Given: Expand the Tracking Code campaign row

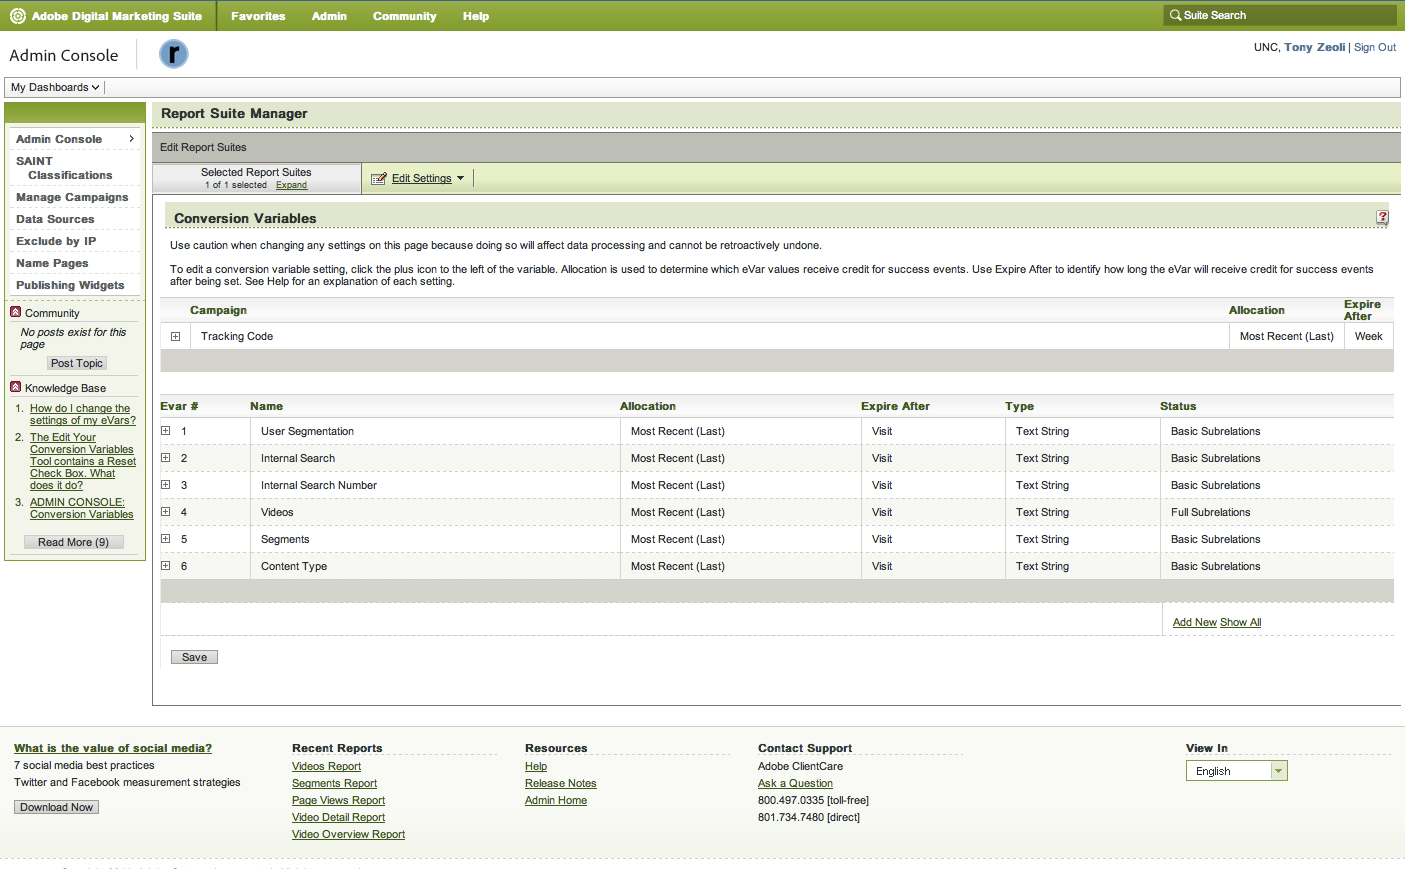Looking at the screenshot, I should [175, 337].
